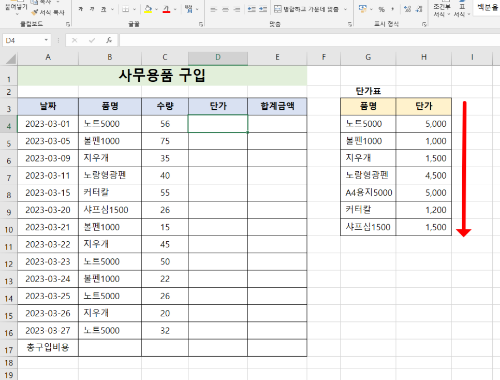Click the Select All corner triangle

[11, 59]
